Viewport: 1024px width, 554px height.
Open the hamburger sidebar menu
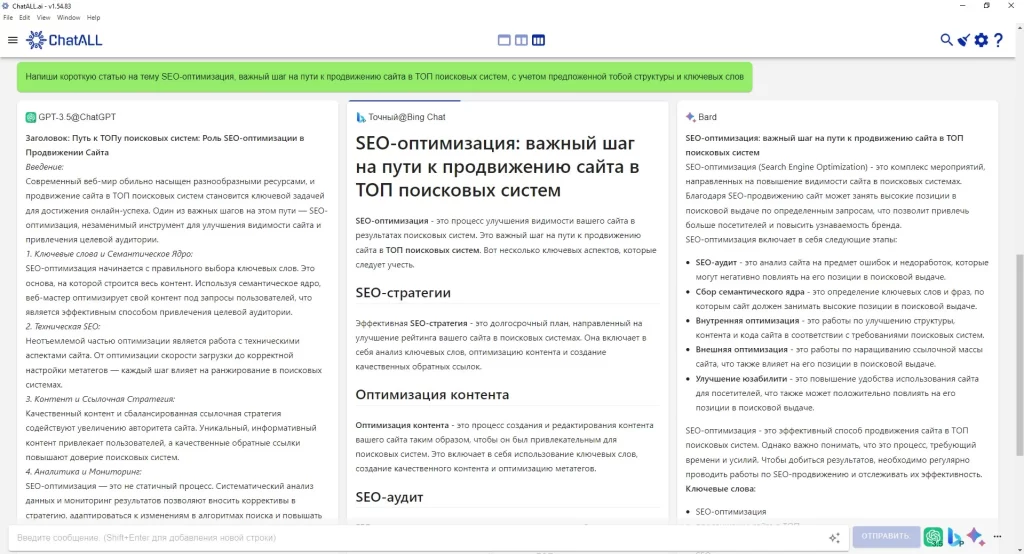coord(12,40)
